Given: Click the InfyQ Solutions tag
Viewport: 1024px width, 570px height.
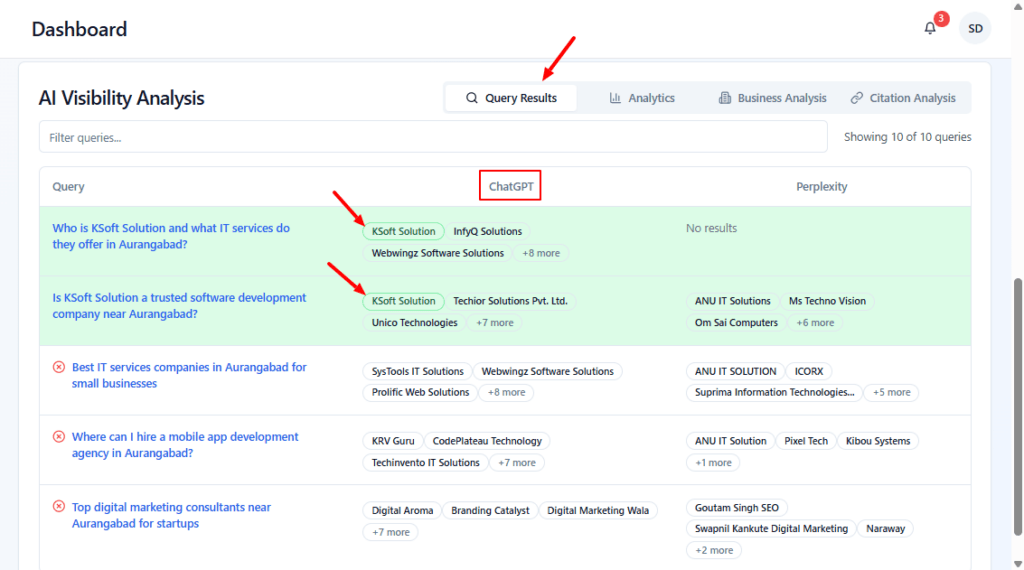Looking at the screenshot, I should click(x=488, y=231).
